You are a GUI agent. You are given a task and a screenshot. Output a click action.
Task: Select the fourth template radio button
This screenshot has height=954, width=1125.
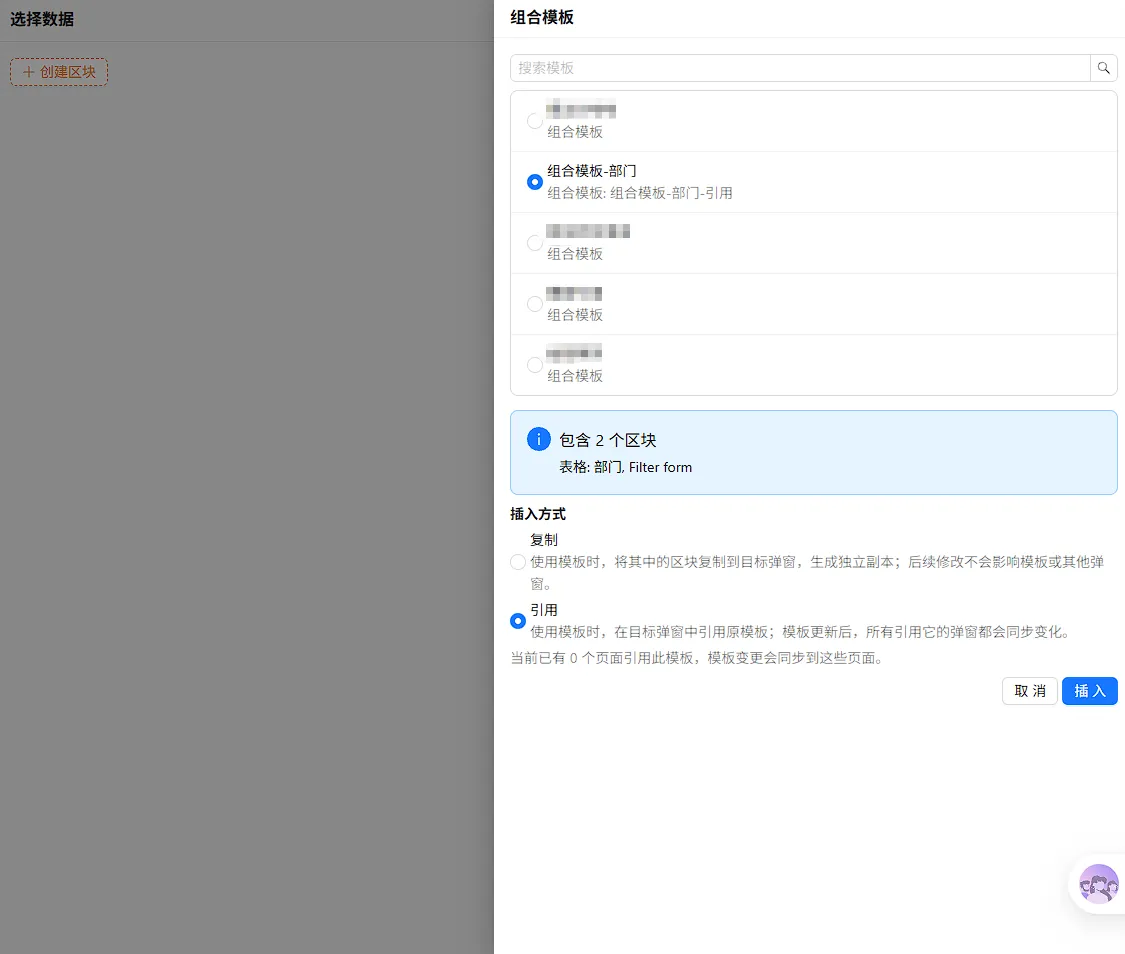(x=535, y=304)
